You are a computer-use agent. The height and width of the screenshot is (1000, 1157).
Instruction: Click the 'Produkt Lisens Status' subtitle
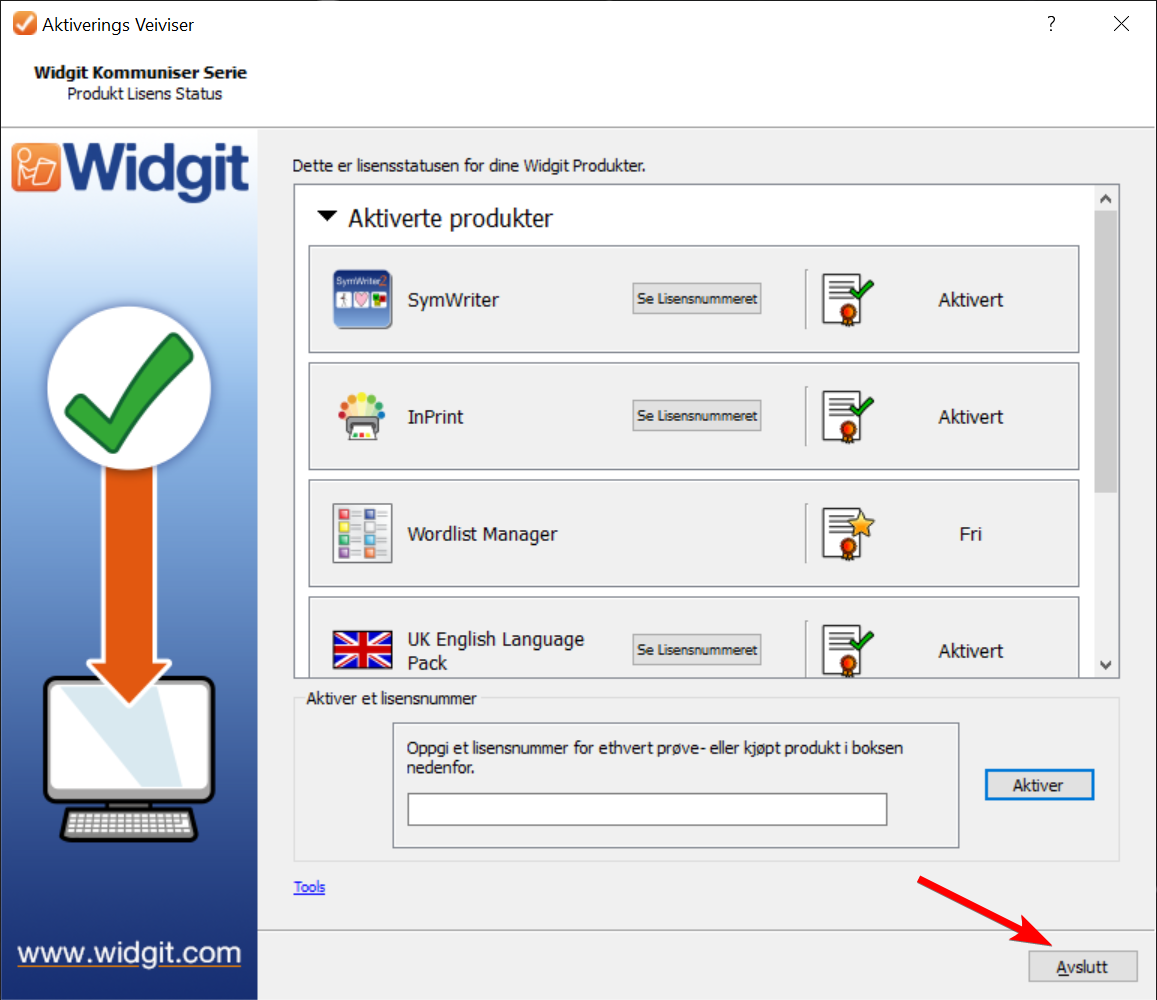(x=145, y=94)
